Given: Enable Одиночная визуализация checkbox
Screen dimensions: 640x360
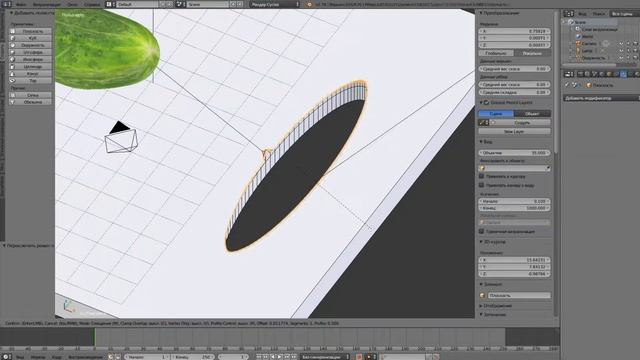Looking at the screenshot, I should point(482,231).
